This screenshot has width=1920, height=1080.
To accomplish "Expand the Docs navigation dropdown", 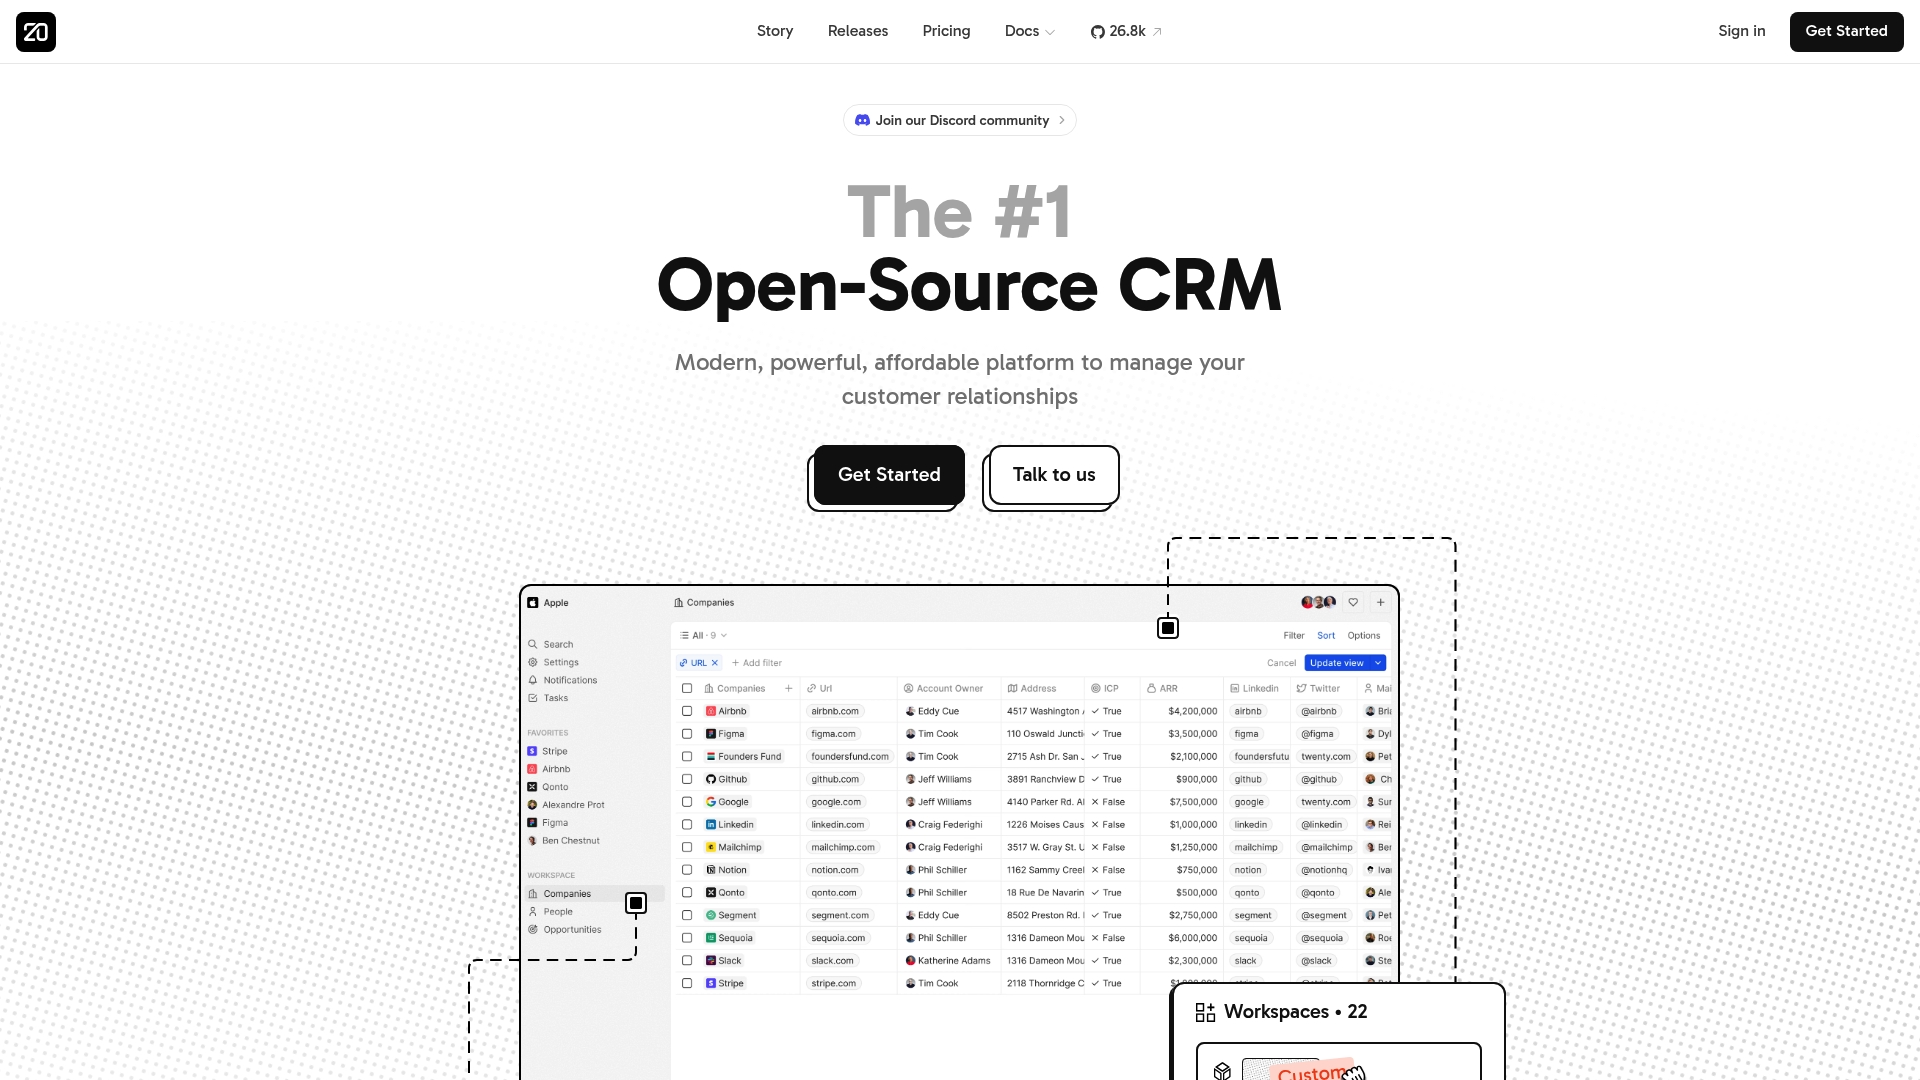I will pos(1030,32).
